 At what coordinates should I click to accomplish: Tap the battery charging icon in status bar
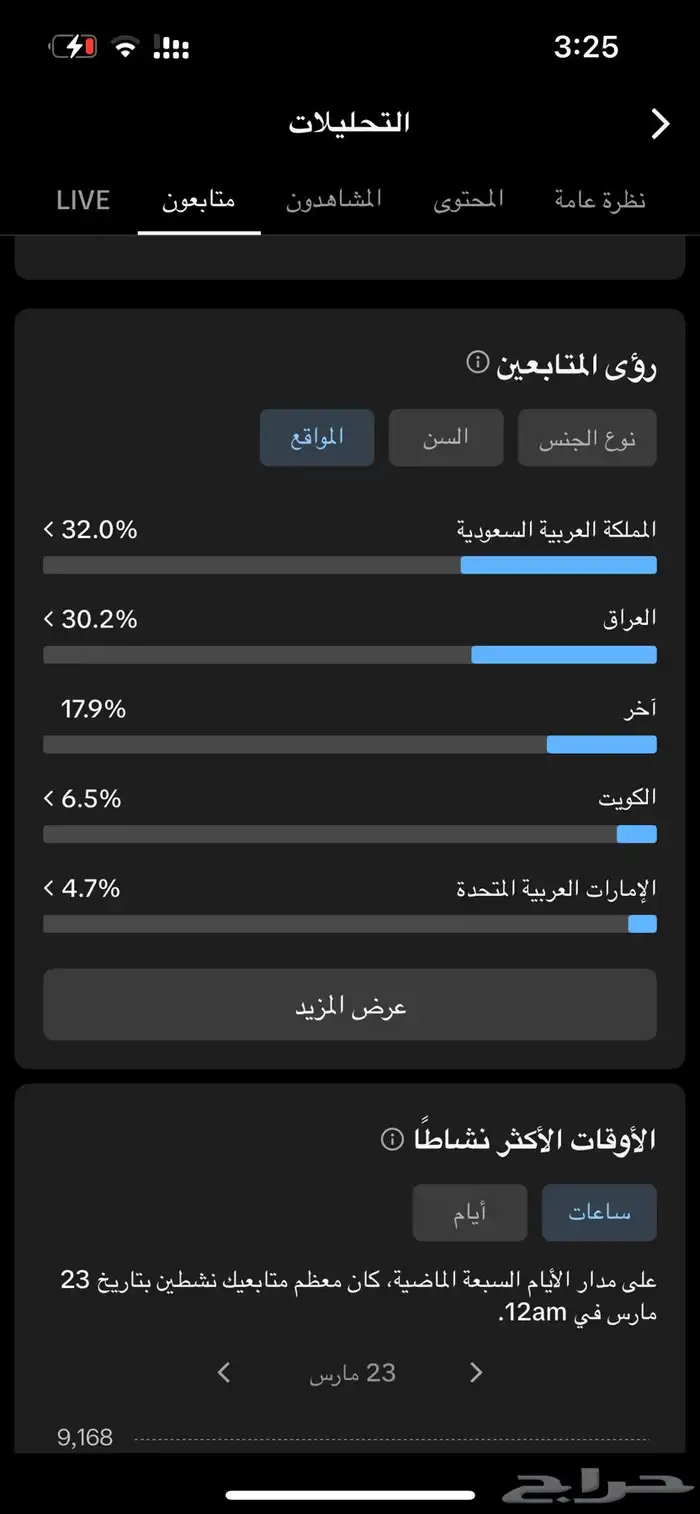tap(73, 47)
